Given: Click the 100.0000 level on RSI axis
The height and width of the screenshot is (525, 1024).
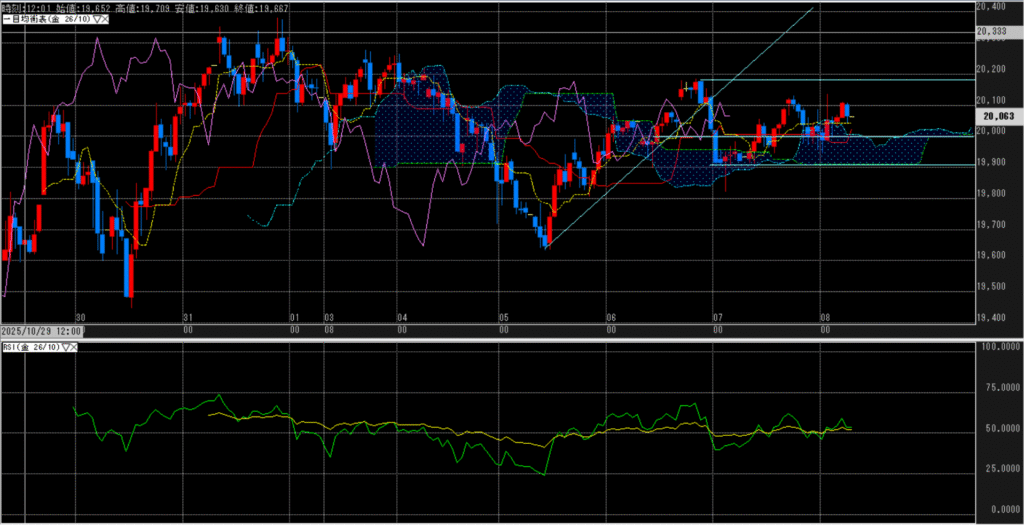Looking at the screenshot, I should pyautogui.click(x=997, y=347).
